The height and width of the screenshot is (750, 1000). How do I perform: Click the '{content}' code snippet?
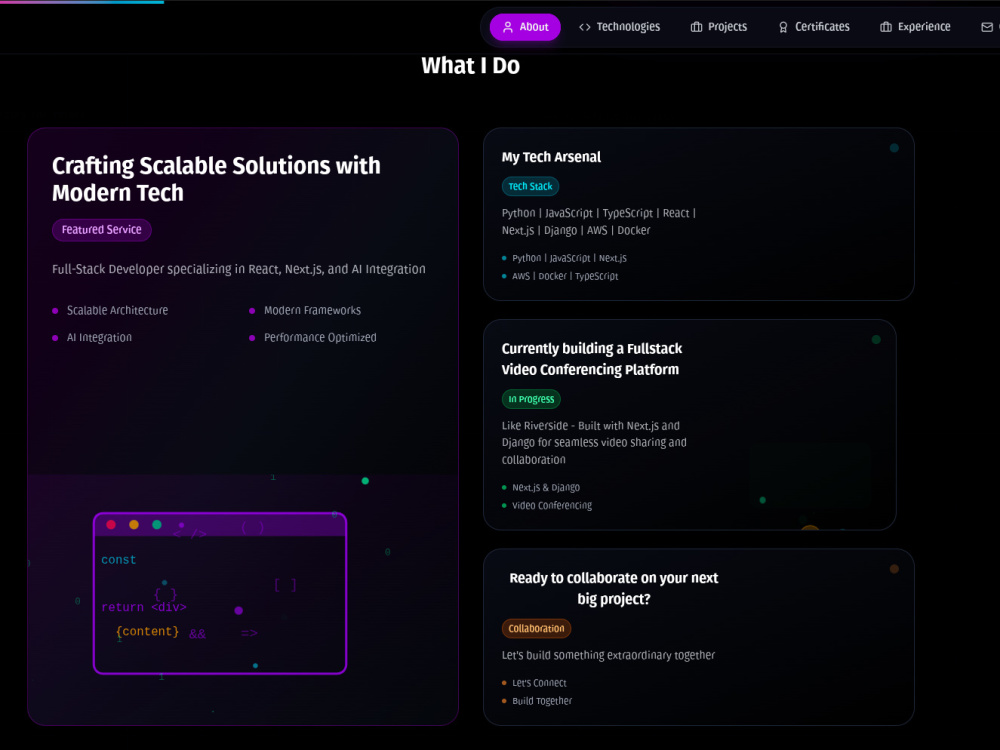(148, 631)
